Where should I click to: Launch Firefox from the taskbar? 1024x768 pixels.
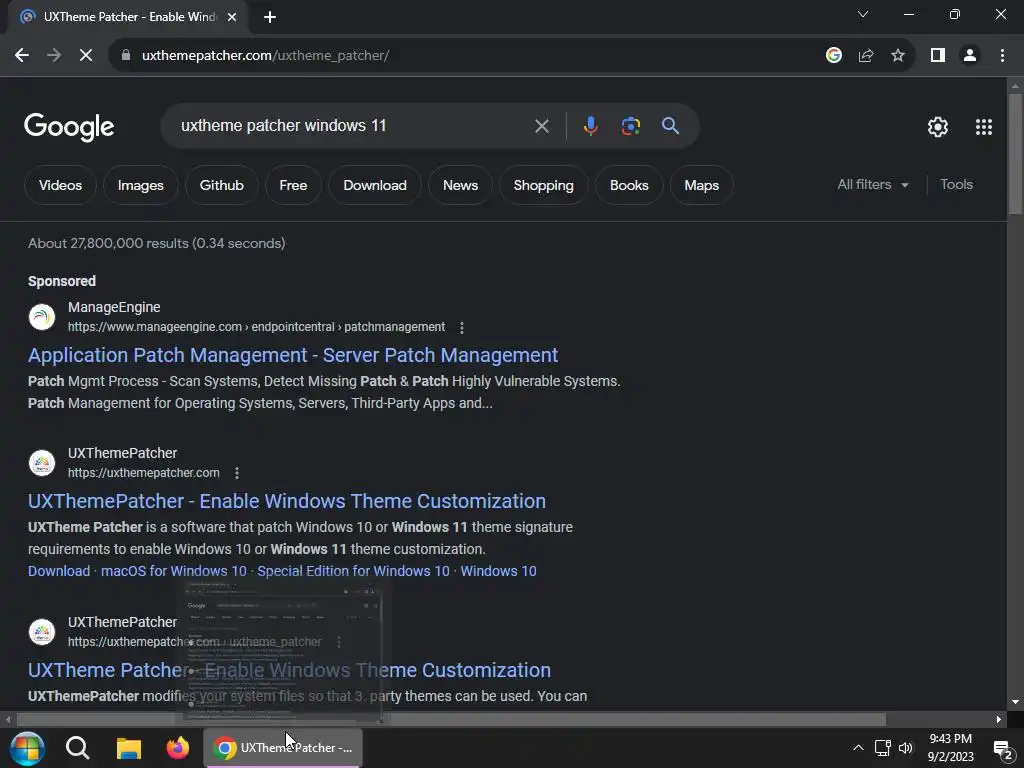[178, 748]
